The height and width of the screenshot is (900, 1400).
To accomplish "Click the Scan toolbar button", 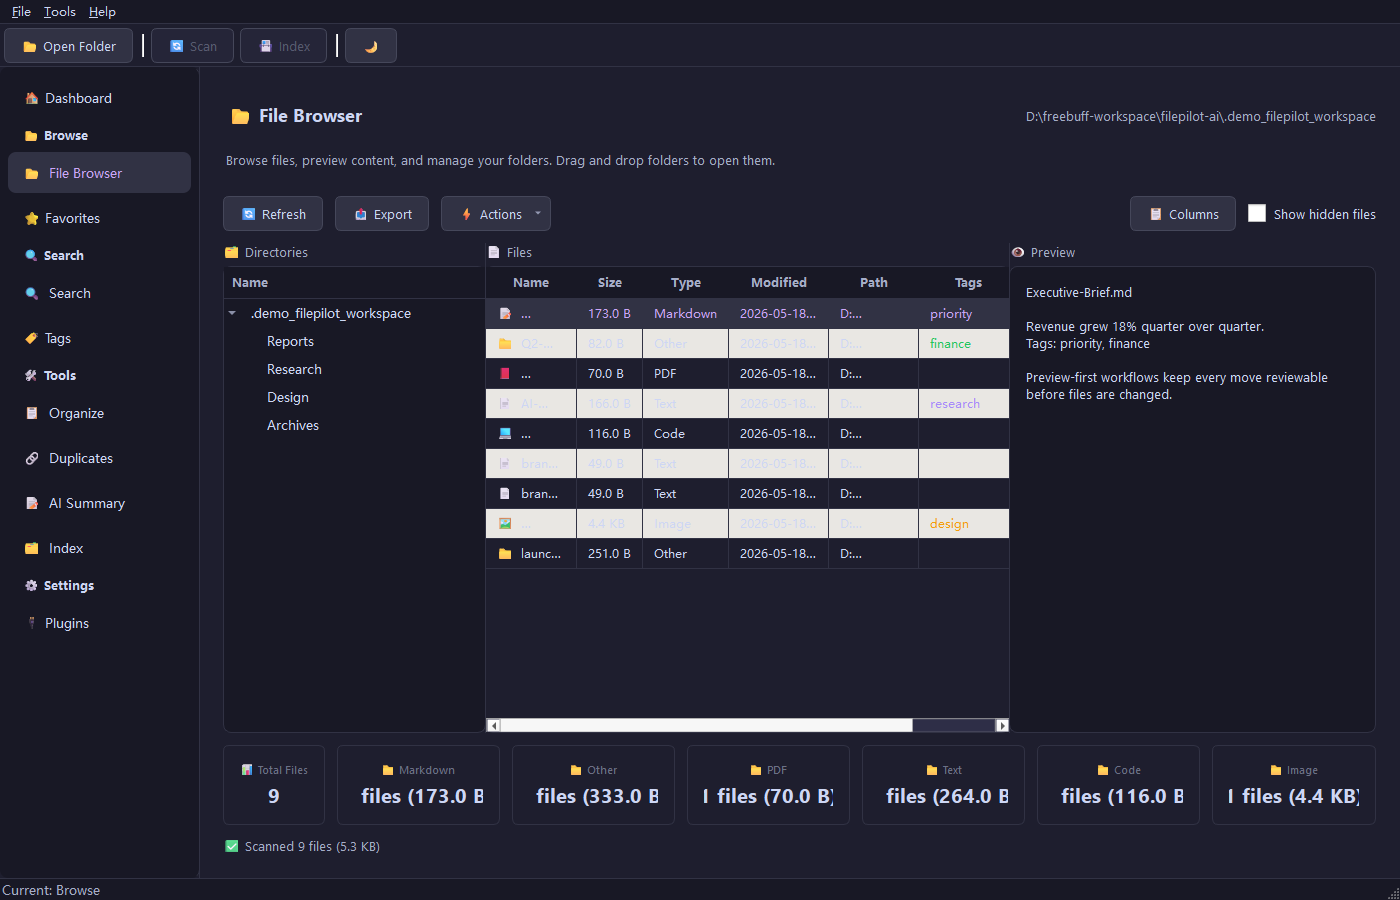I will tap(193, 46).
